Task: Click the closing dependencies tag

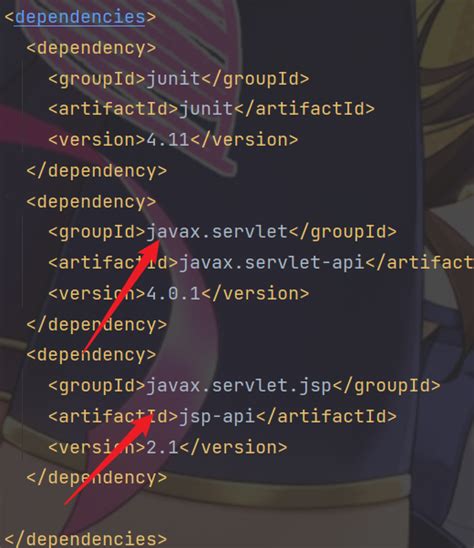Action: coord(86,539)
